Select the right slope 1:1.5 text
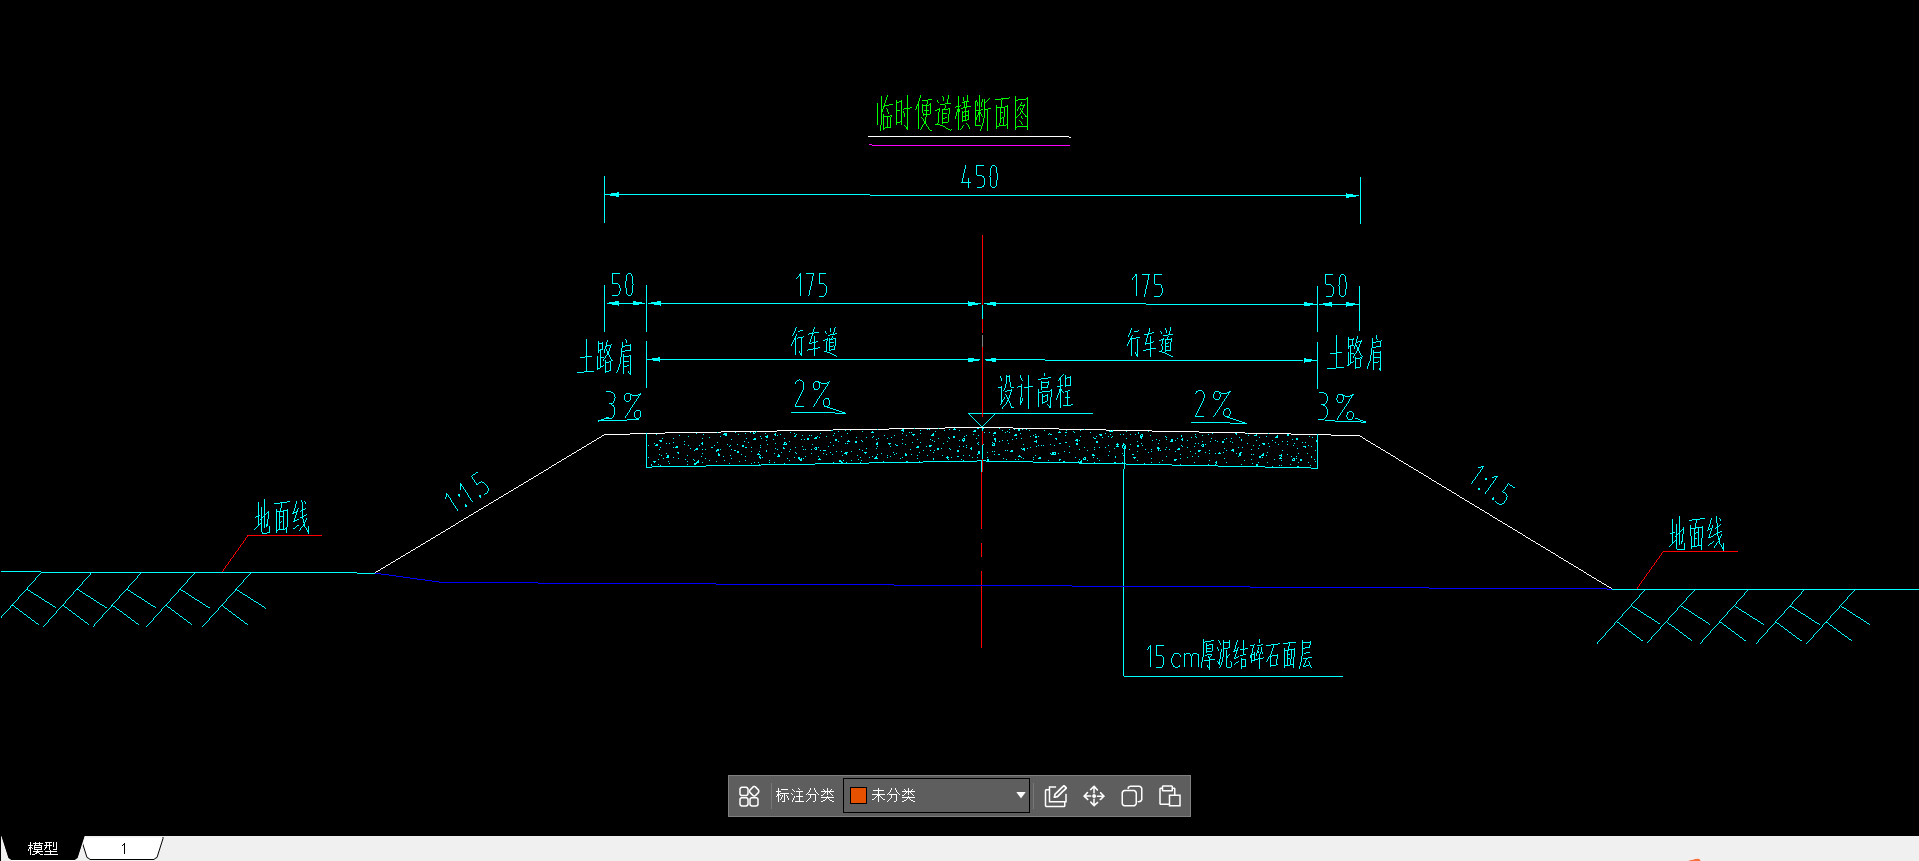This screenshot has height=861, width=1919. pyautogui.click(x=1492, y=486)
